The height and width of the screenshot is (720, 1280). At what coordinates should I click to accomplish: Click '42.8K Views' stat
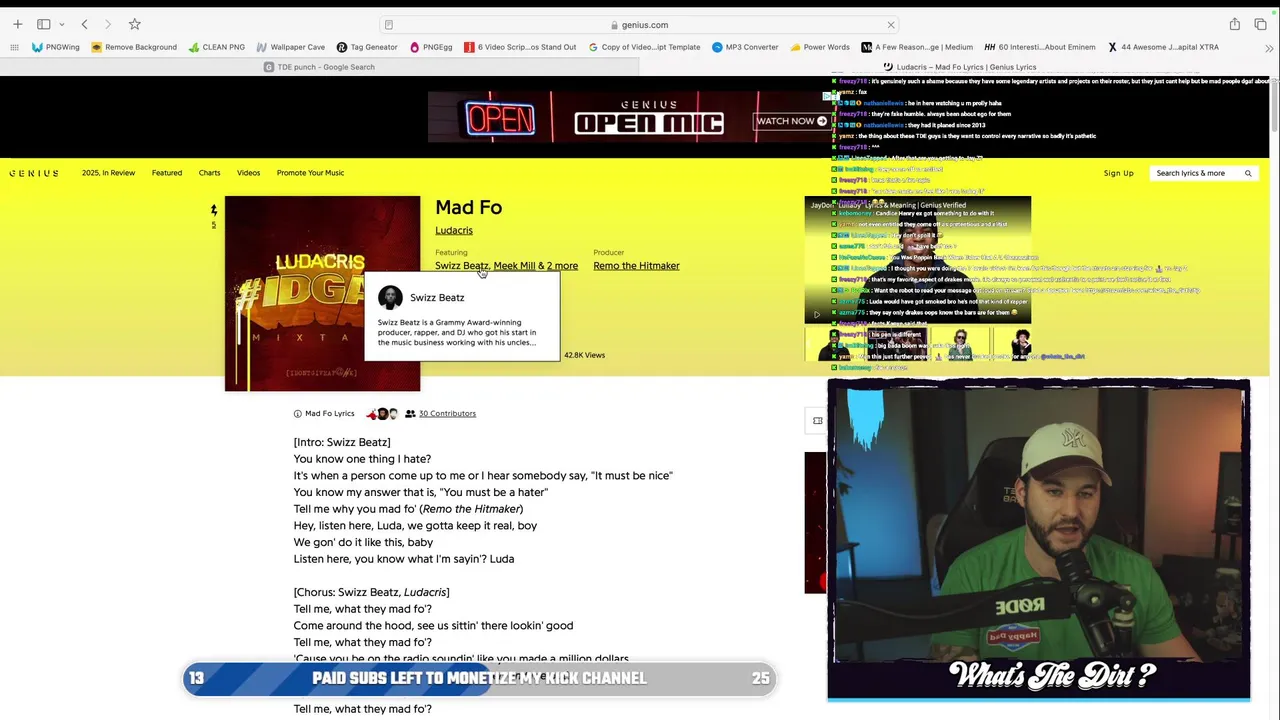click(584, 355)
